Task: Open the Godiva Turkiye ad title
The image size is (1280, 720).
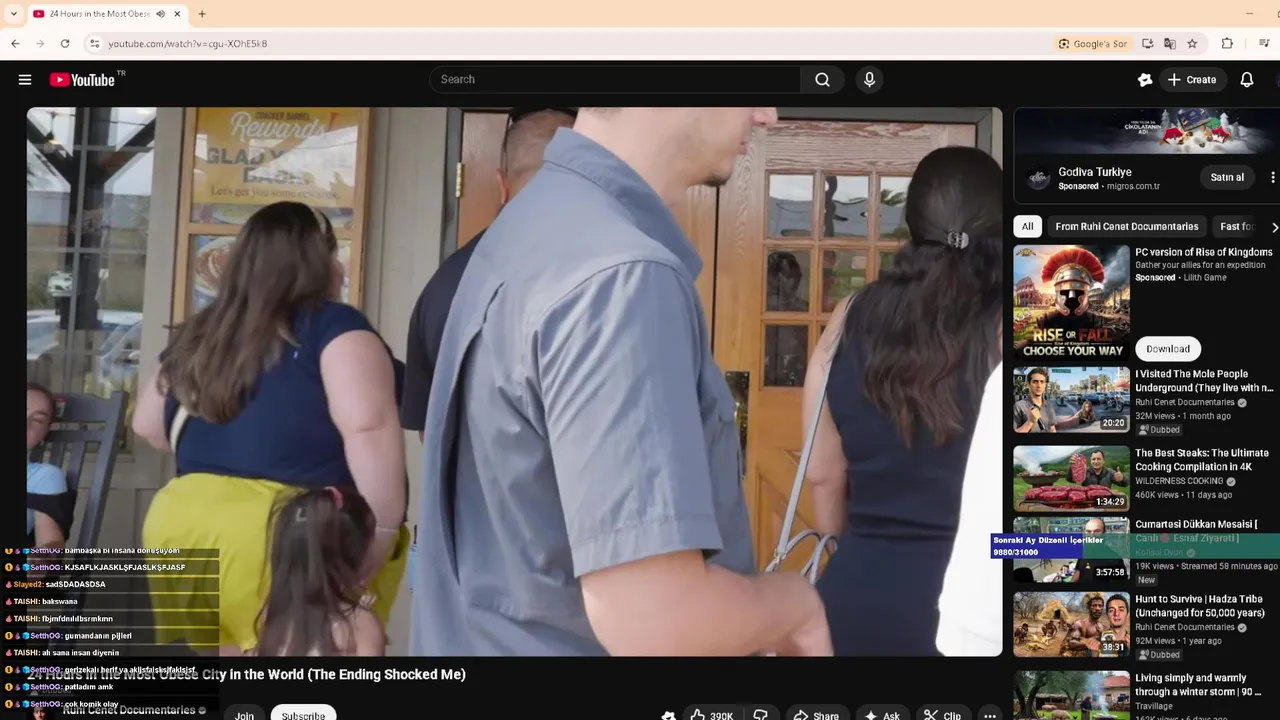Action: (x=1094, y=172)
